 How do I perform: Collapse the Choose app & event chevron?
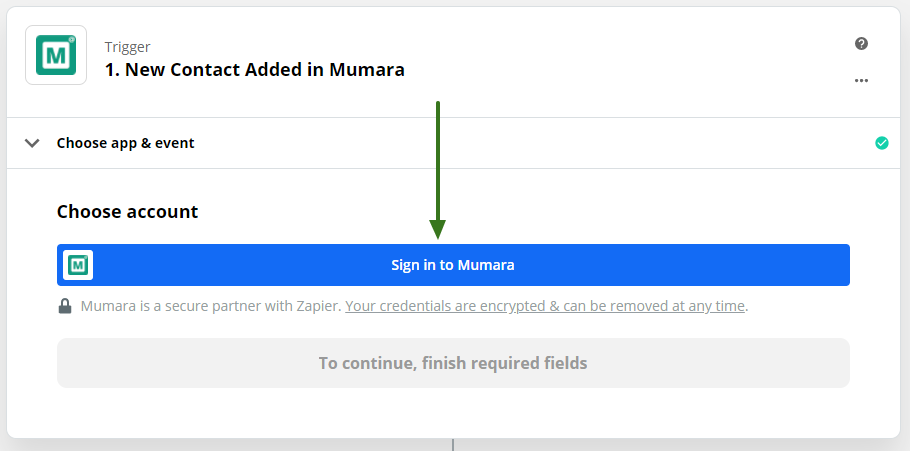click(33, 143)
